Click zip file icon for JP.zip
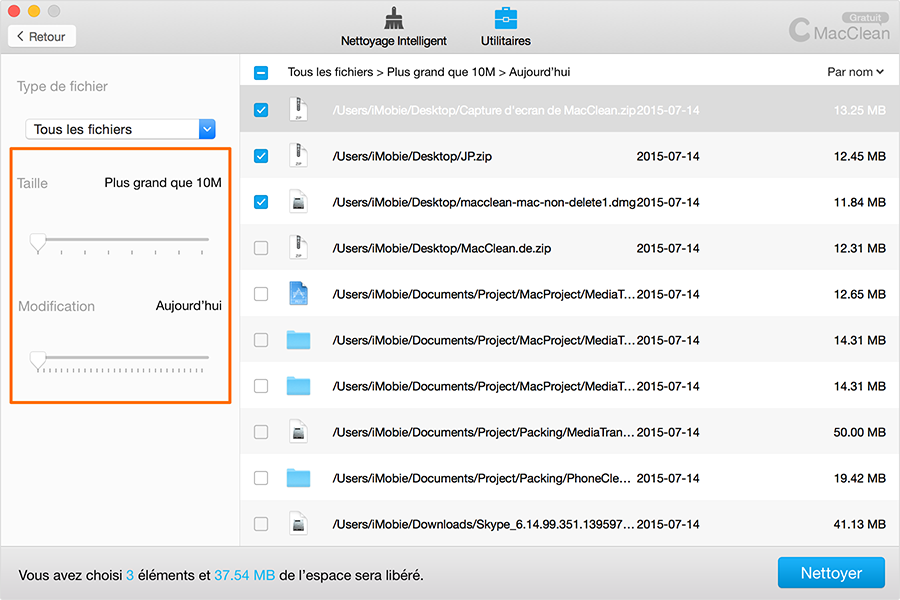Screen dimensions: 900x600 tap(298, 156)
